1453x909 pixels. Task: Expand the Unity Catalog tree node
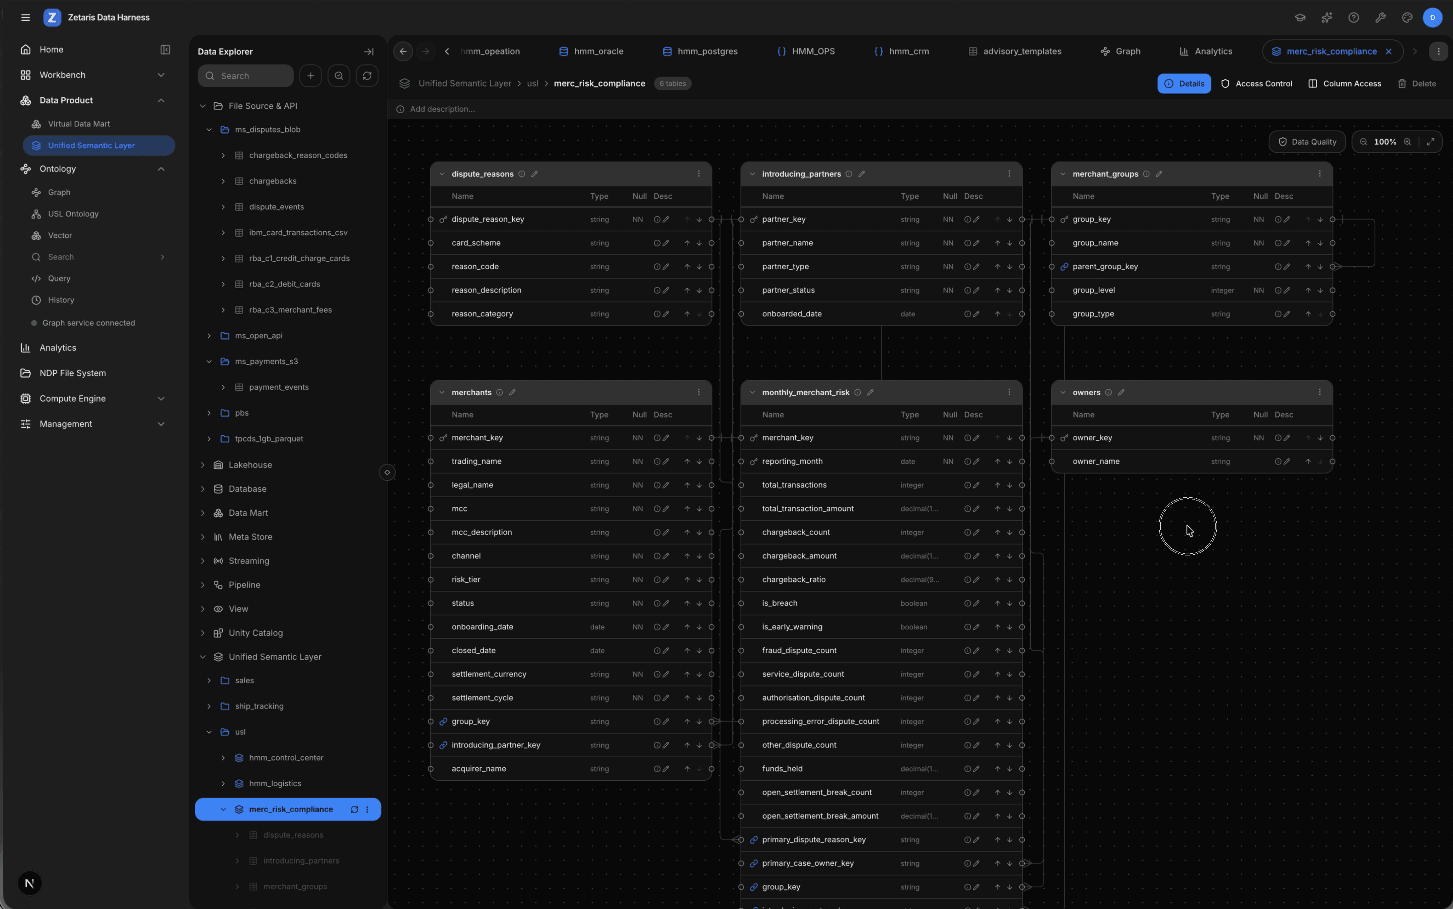(203, 633)
